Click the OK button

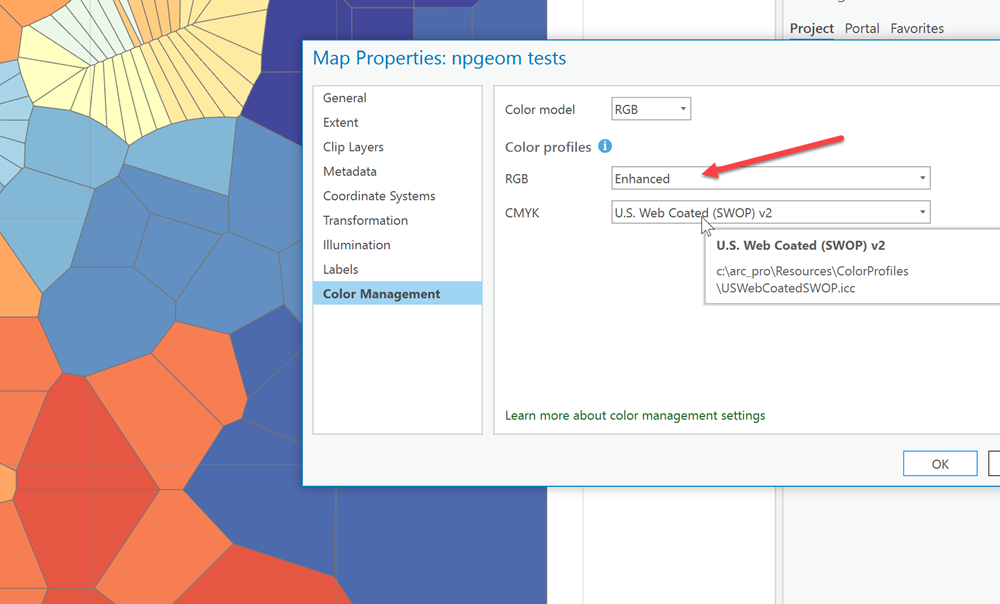pos(939,463)
